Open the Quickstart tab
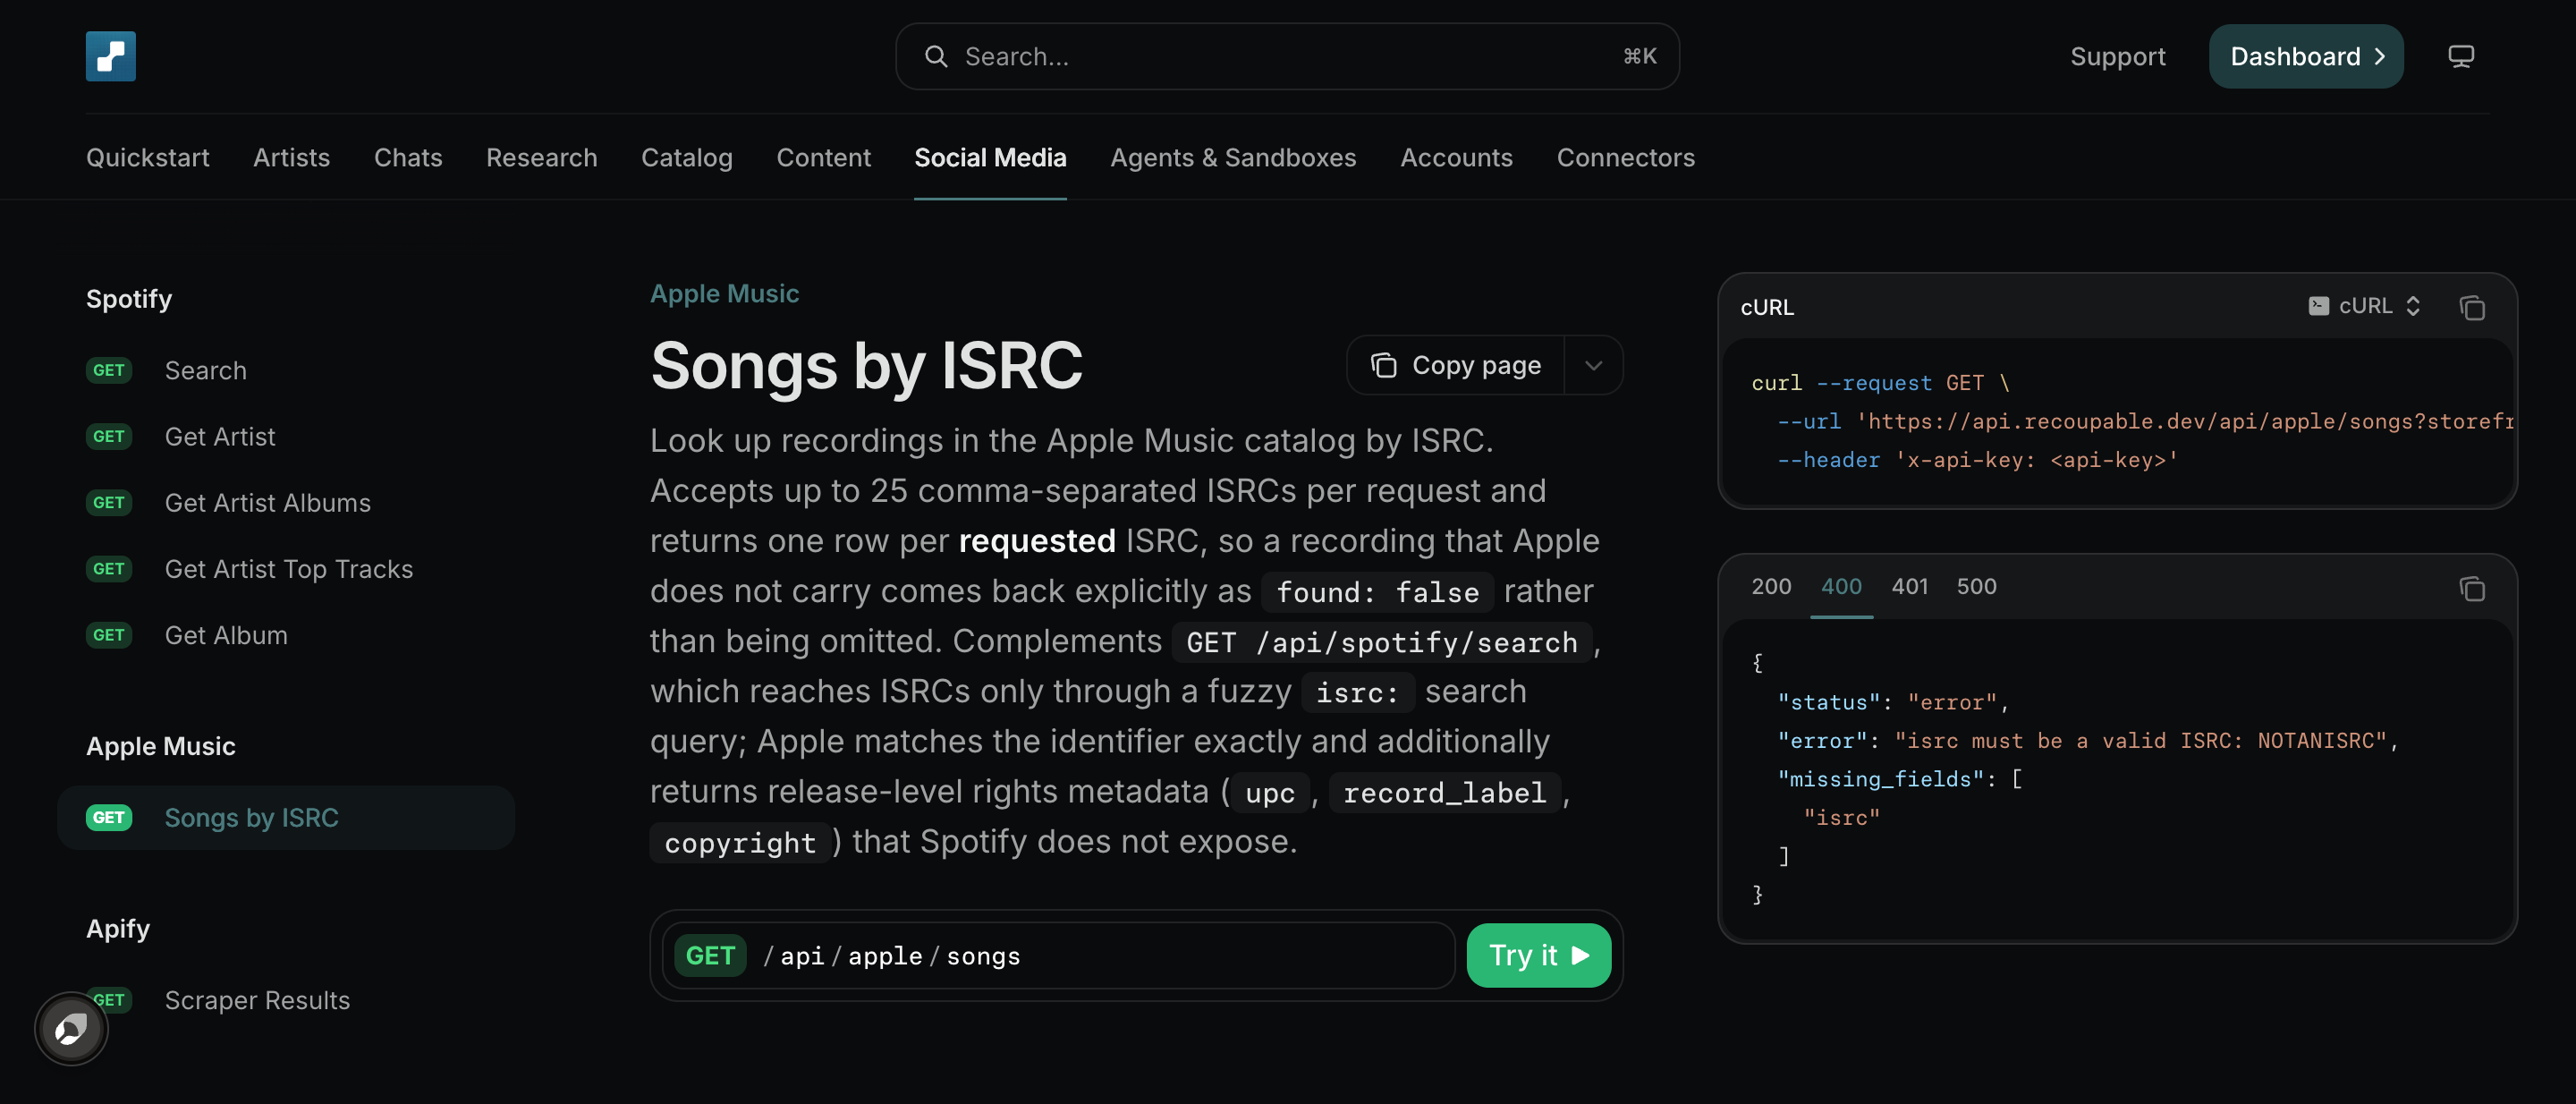This screenshot has height=1104, width=2576. coord(148,157)
